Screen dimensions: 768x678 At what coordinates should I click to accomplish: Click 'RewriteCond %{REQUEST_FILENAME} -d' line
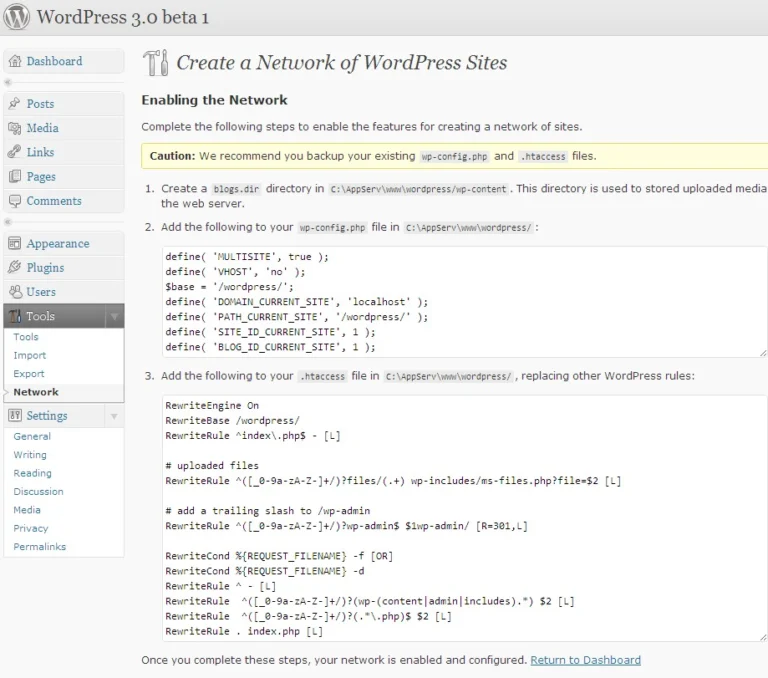(264, 571)
